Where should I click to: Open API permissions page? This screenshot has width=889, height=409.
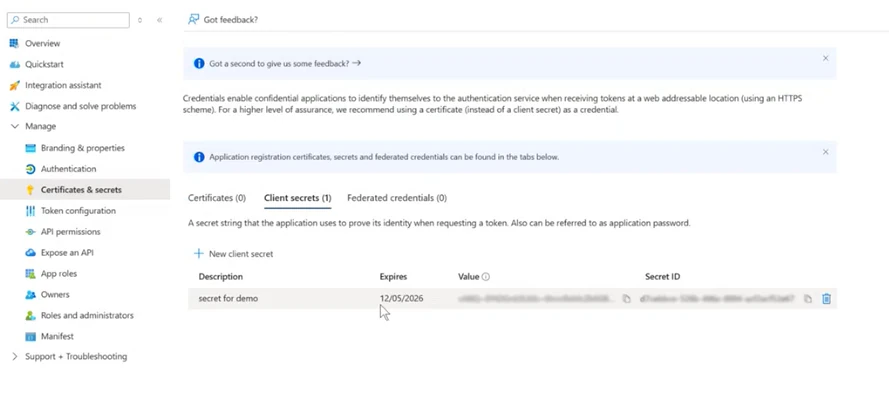coord(70,232)
